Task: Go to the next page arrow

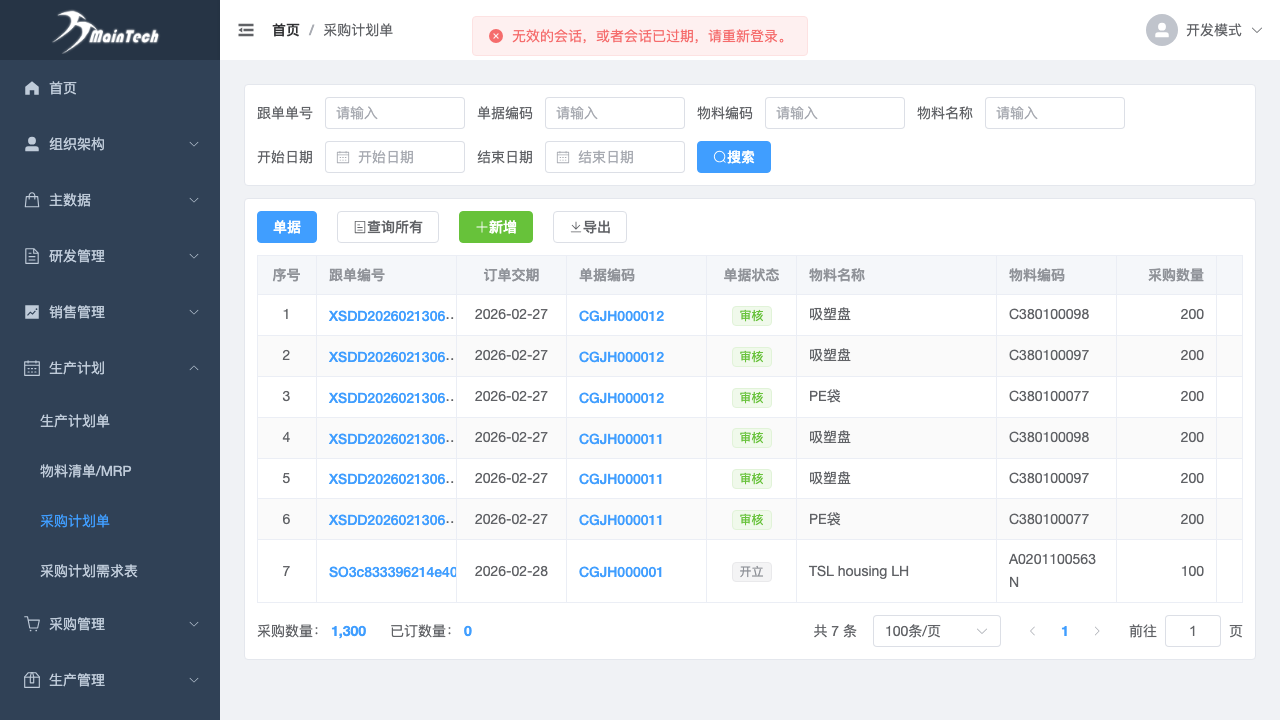Action: tap(1097, 631)
